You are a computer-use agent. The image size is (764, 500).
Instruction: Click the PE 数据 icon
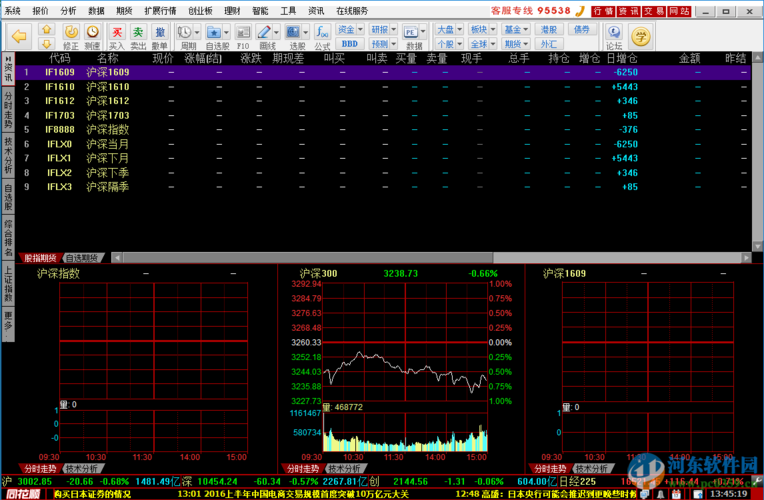click(410, 32)
